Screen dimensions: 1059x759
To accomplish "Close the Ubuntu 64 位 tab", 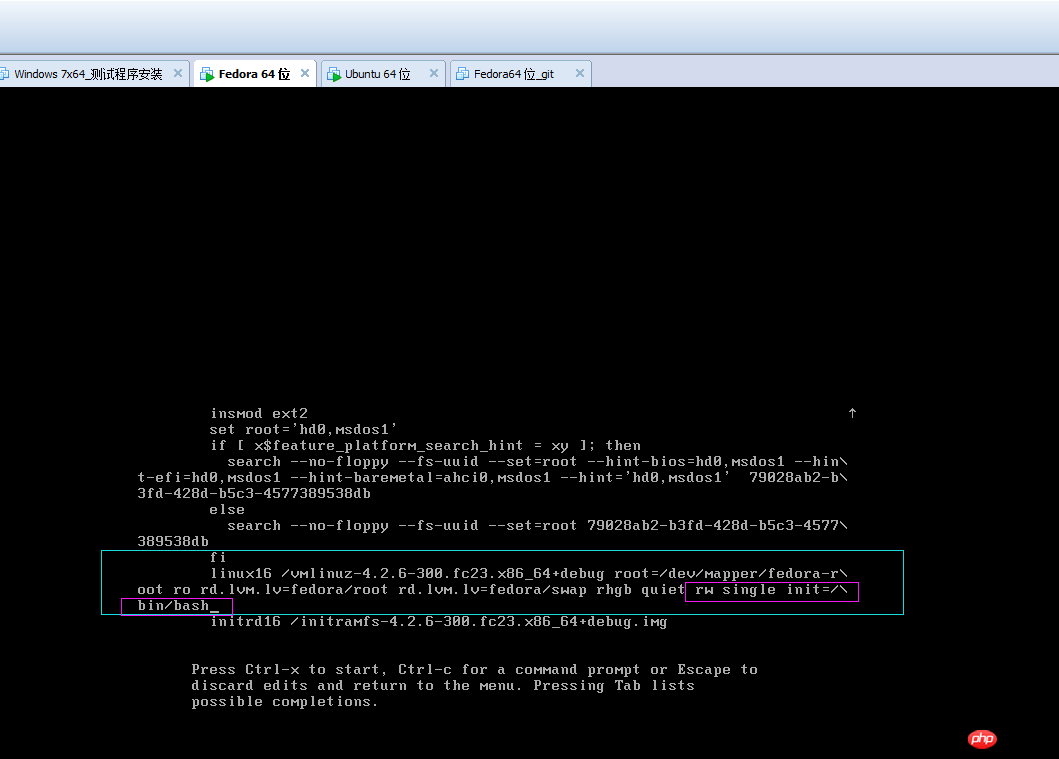I will pos(434,73).
